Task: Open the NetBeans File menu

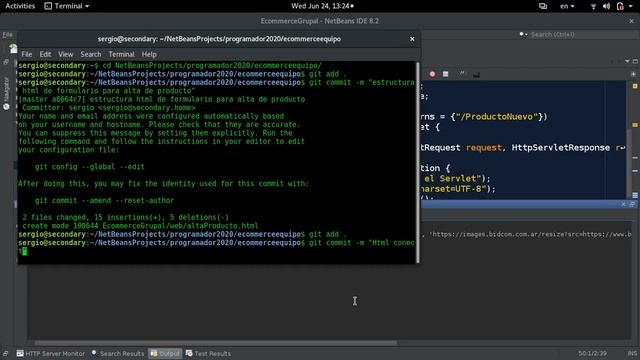Action: coord(7,35)
